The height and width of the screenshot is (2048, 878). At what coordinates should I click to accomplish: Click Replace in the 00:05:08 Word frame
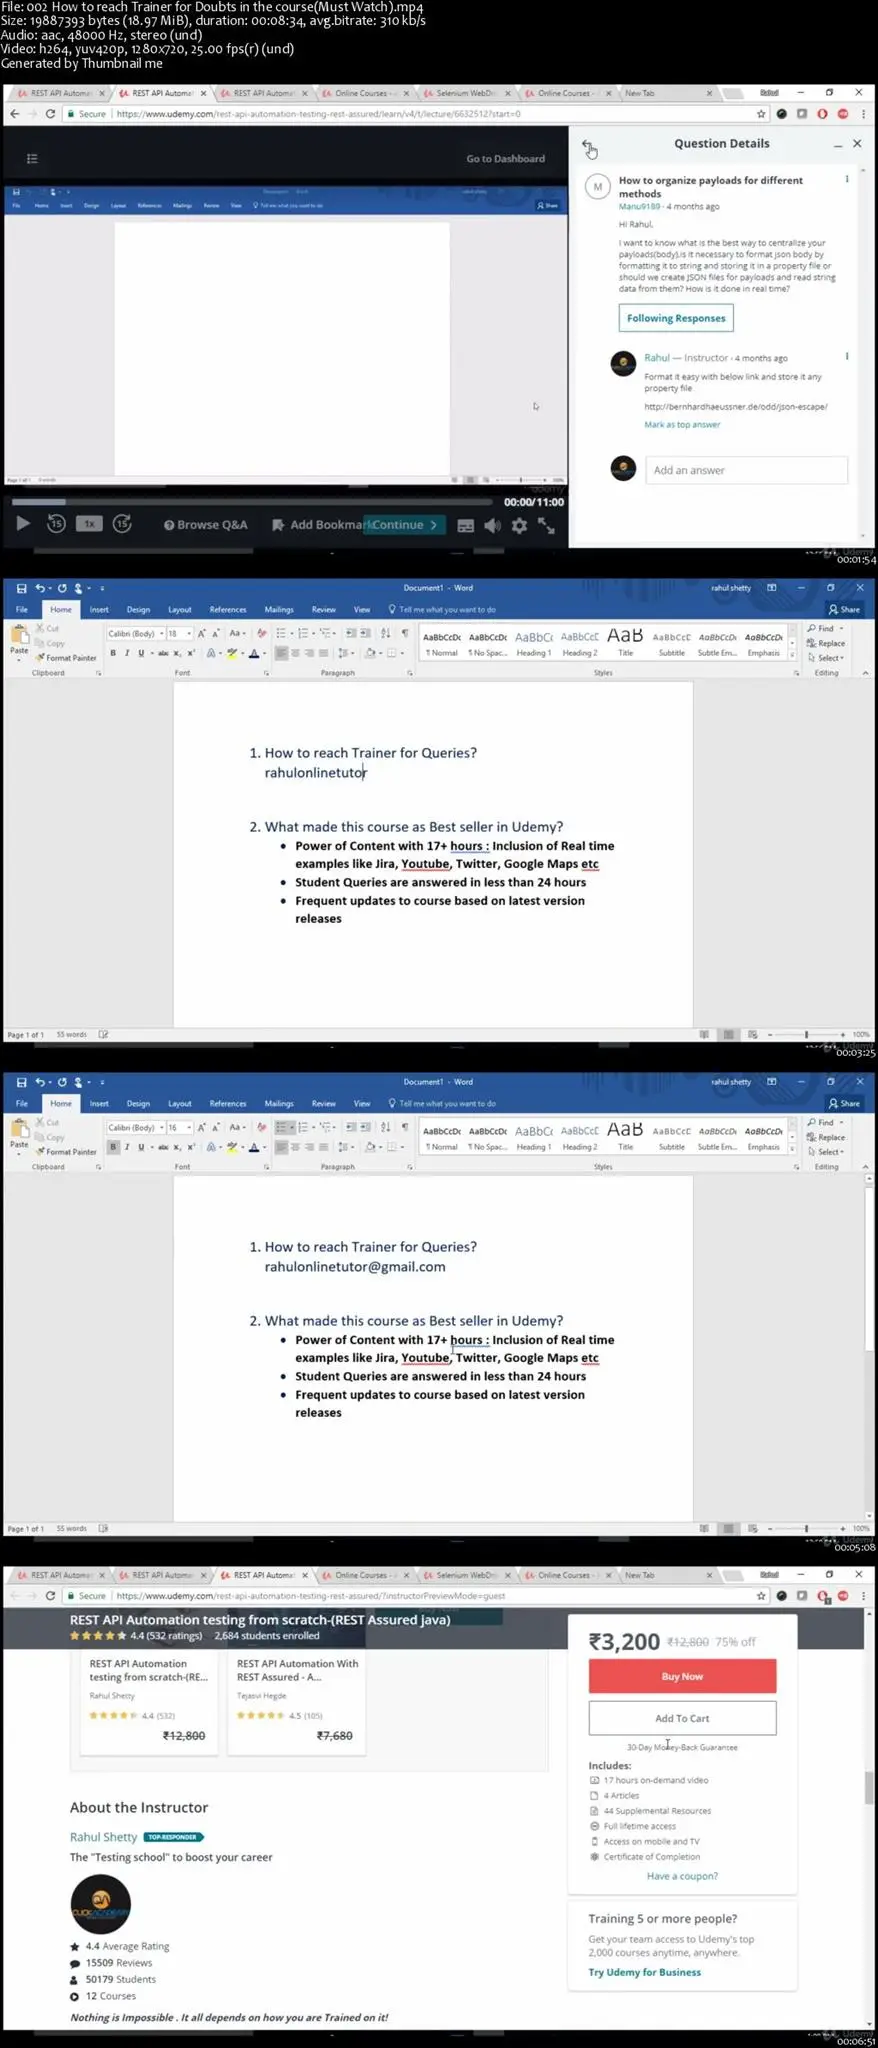pyautogui.click(x=827, y=1137)
